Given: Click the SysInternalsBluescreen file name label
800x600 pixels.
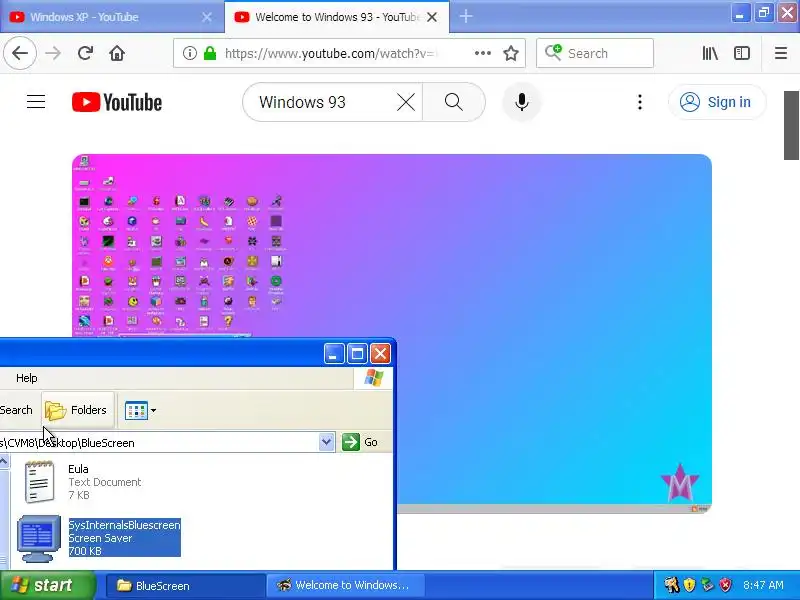Looking at the screenshot, I should pyautogui.click(x=124, y=525).
